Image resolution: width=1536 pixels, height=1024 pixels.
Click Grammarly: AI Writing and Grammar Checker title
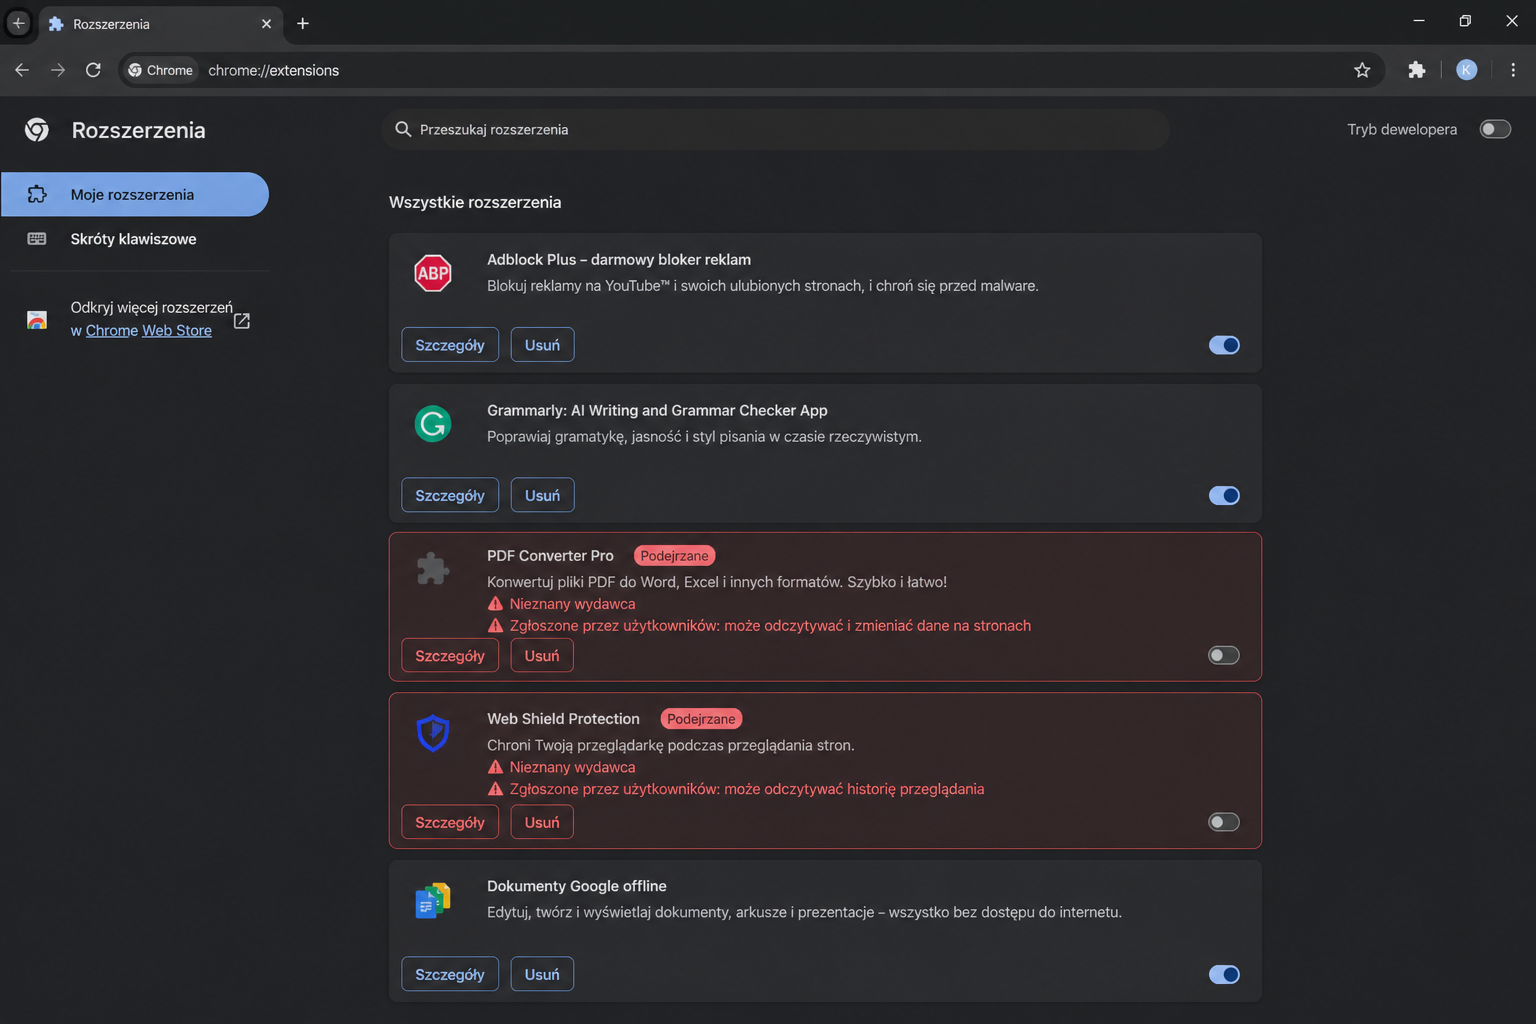[657, 410]
